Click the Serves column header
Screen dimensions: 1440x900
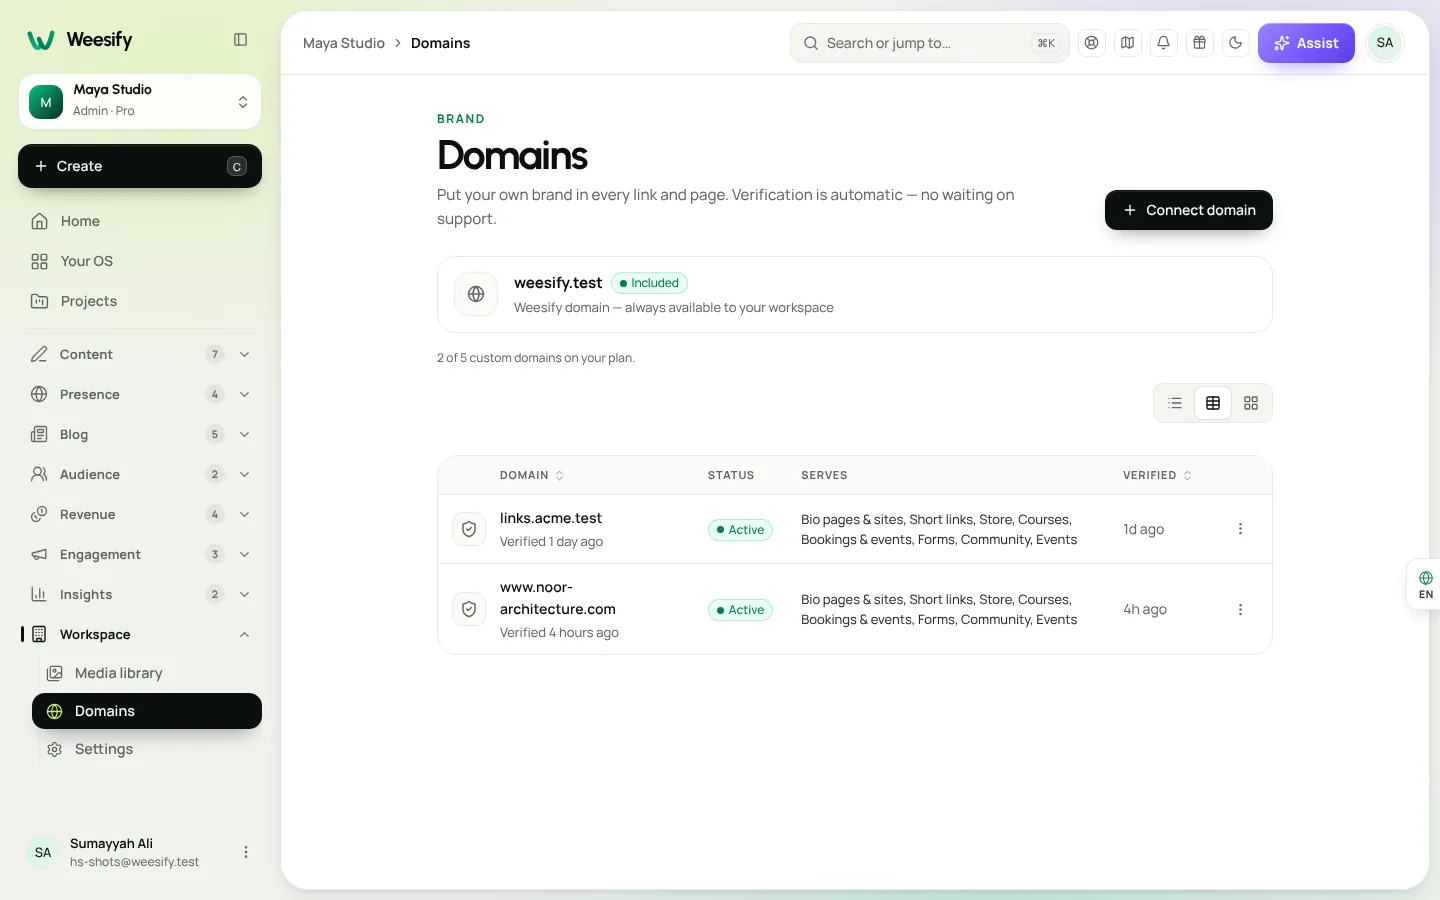(x=824, y=475)
